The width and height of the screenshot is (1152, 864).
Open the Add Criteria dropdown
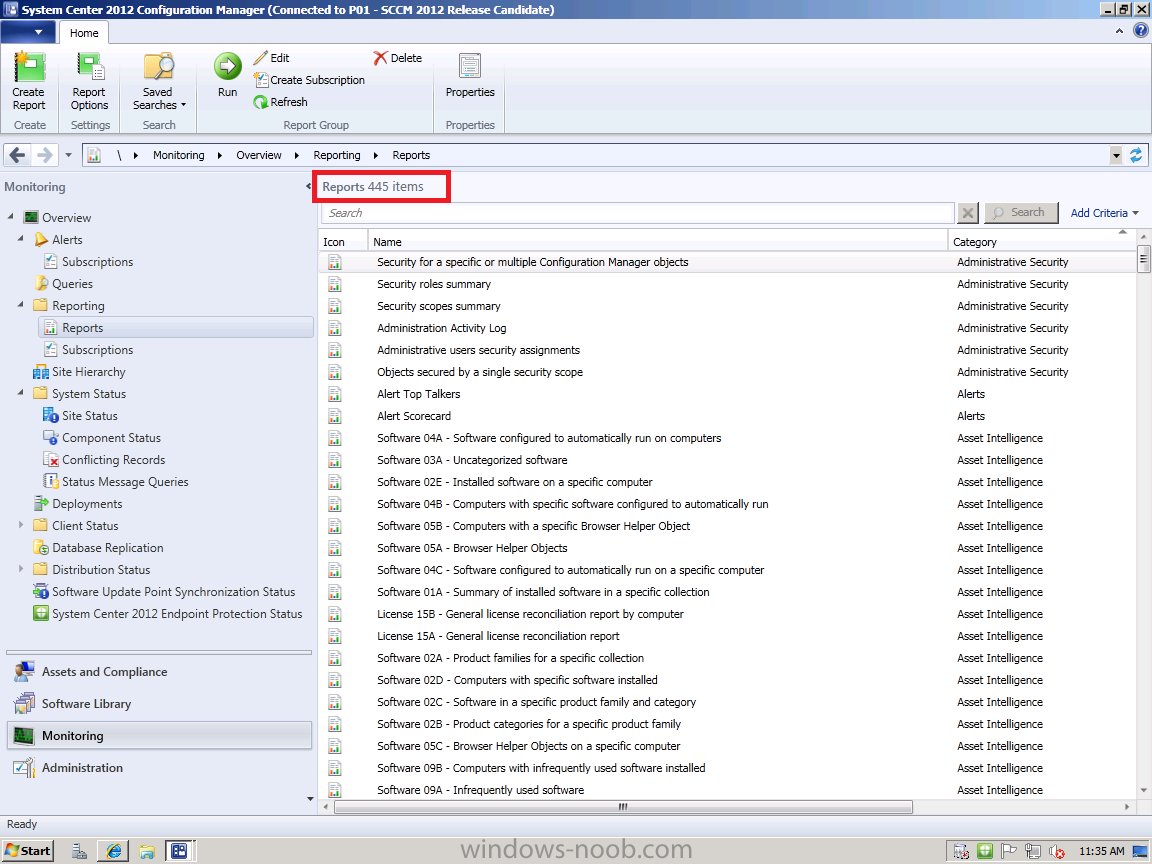point(1104,213)
